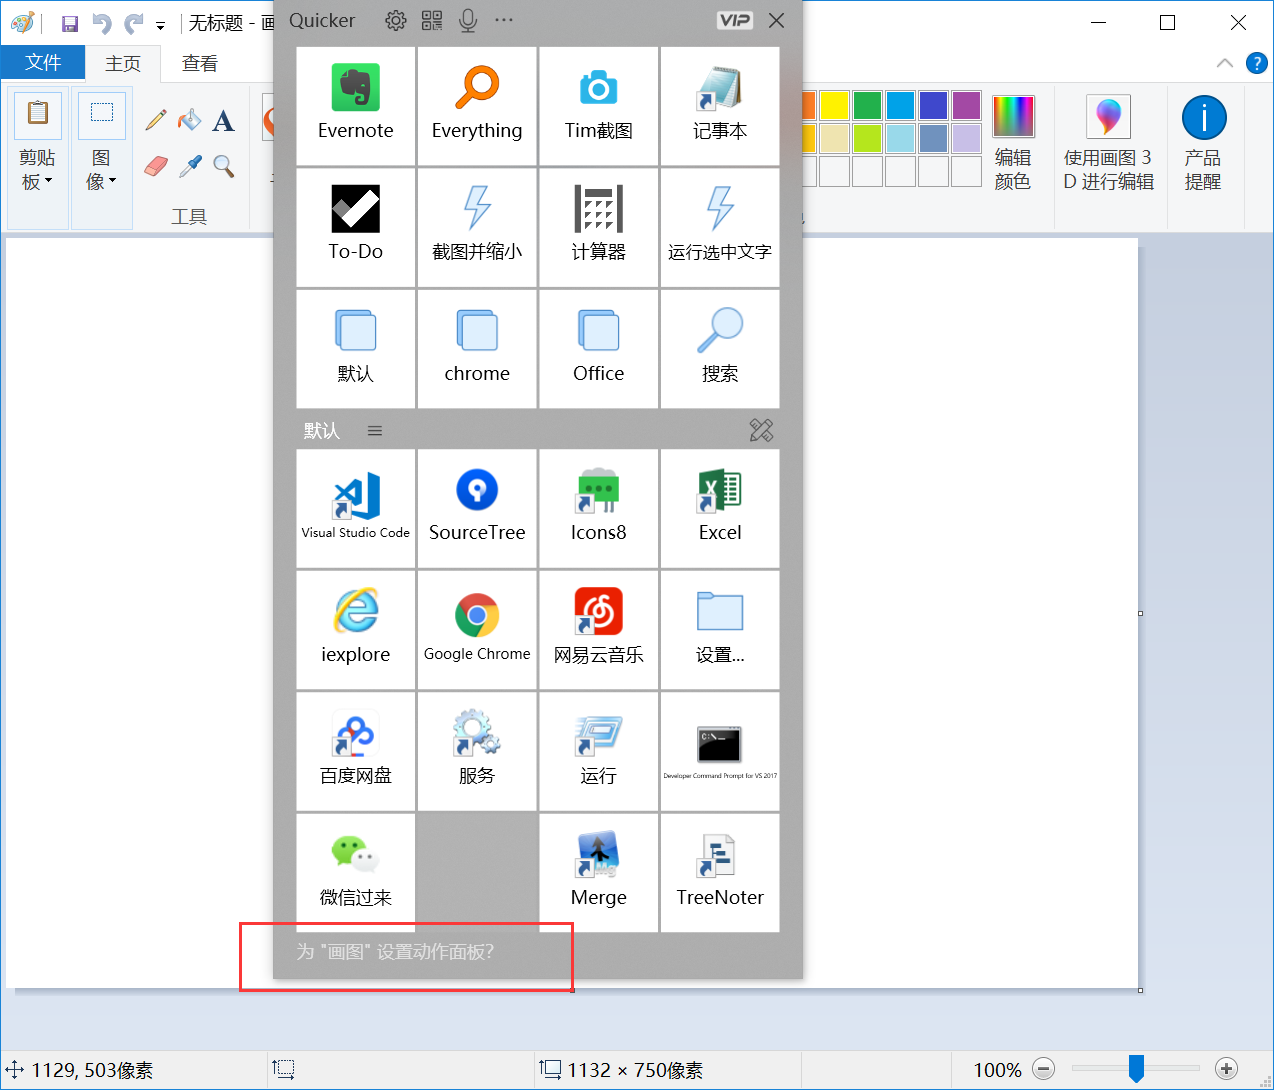Switch to 查看 tab in Paint
This screenshot has width=1274, height=1090.
[x=200, y=63]
